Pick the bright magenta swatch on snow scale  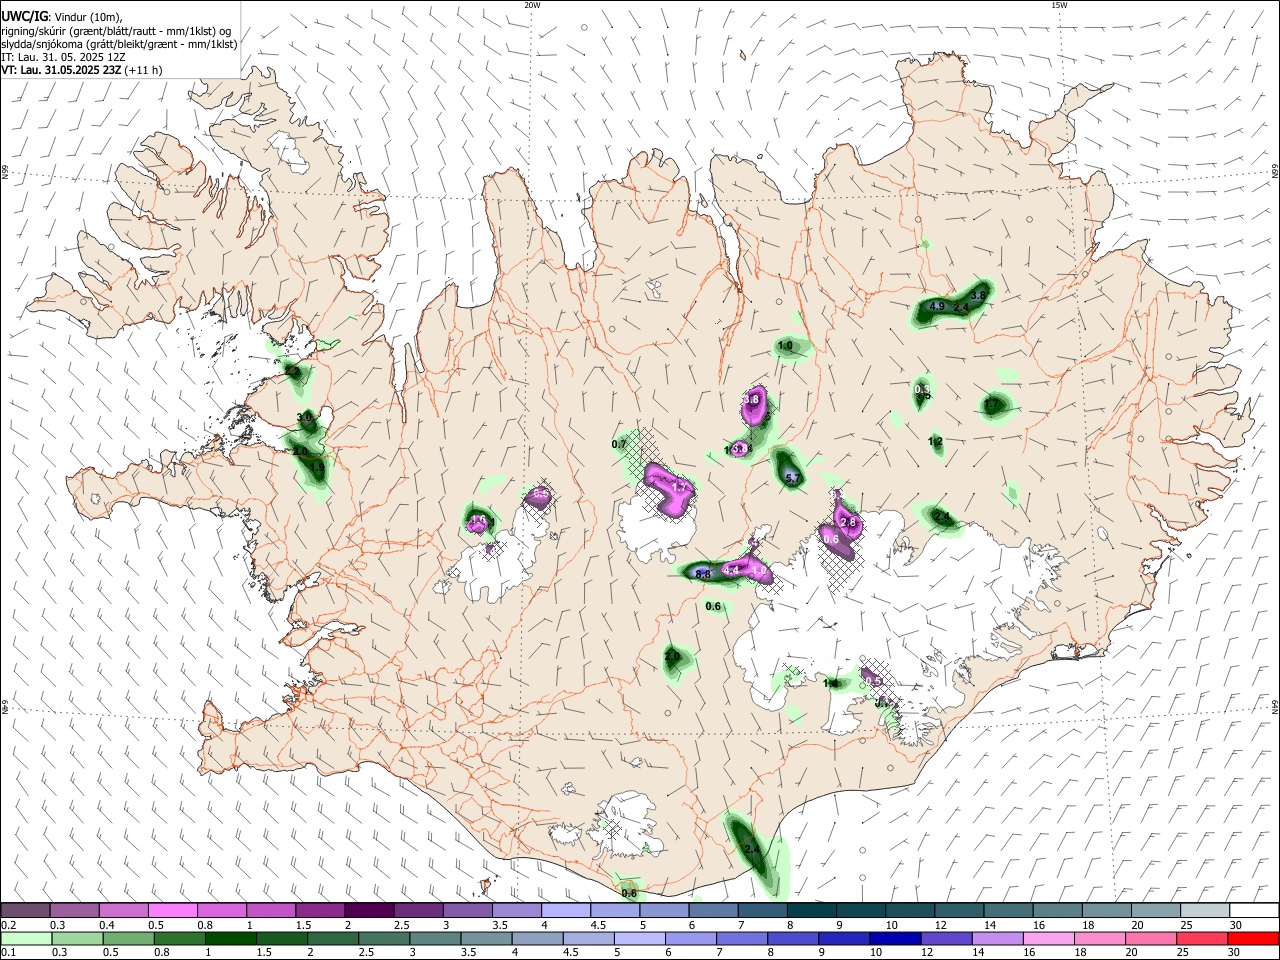pyautogui.click(x=173, y=910)
